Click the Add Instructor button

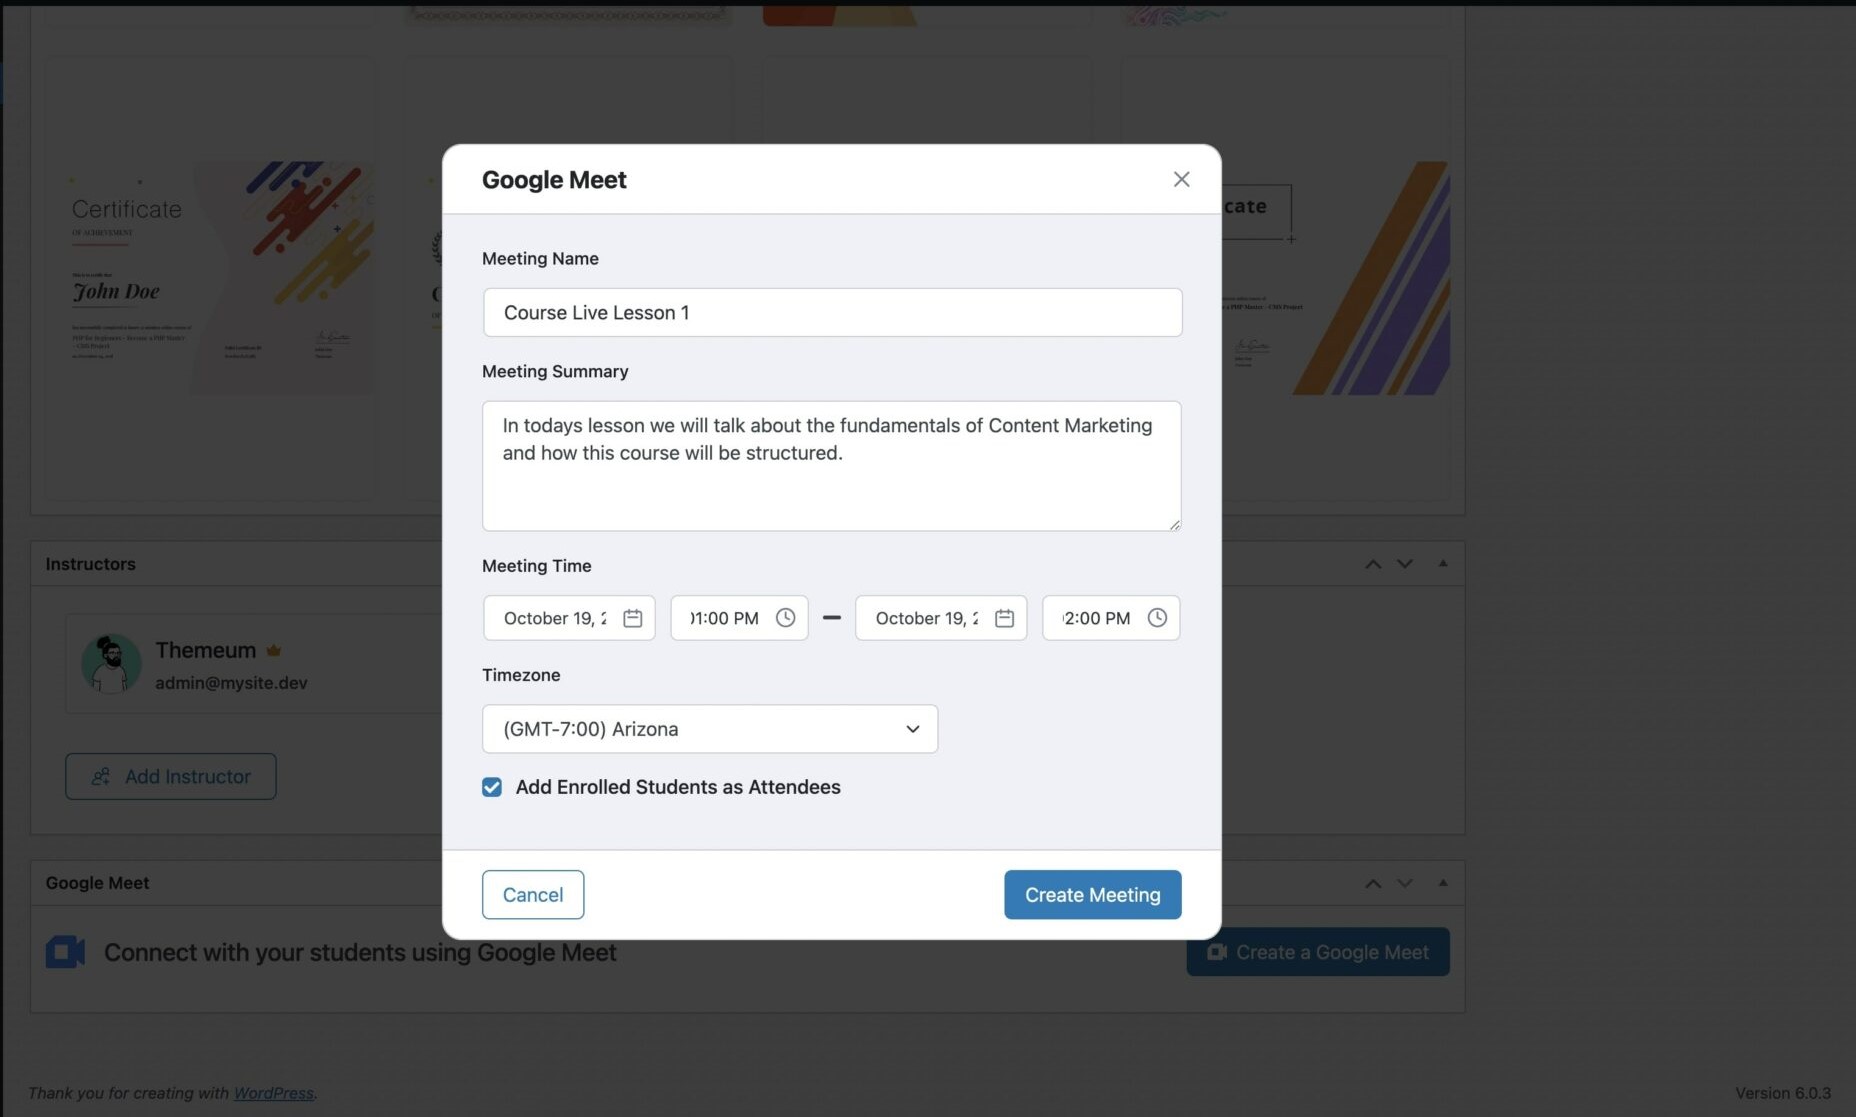tap(171, 776)
